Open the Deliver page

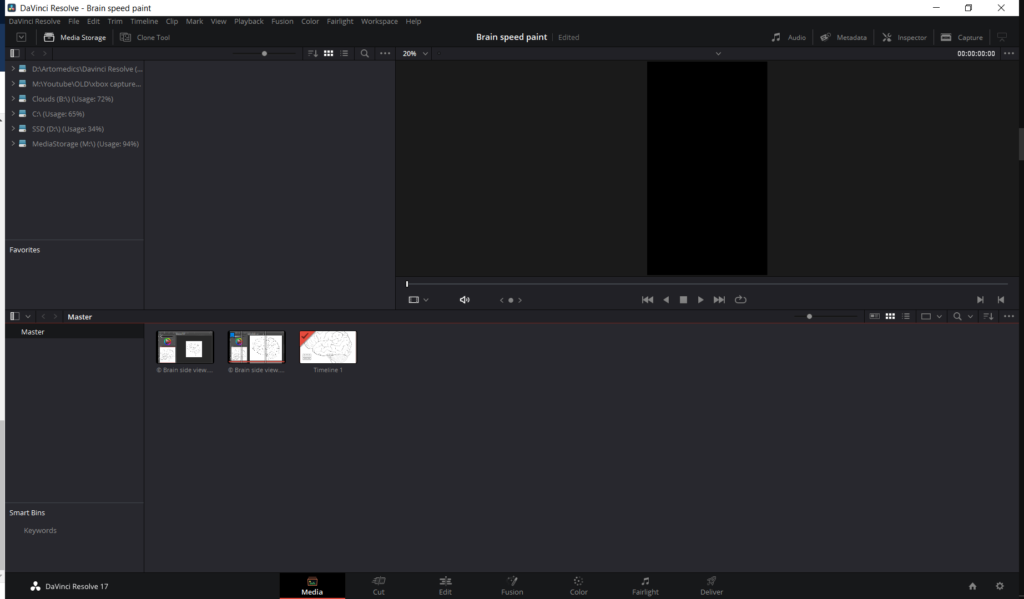tap(710, 585)
